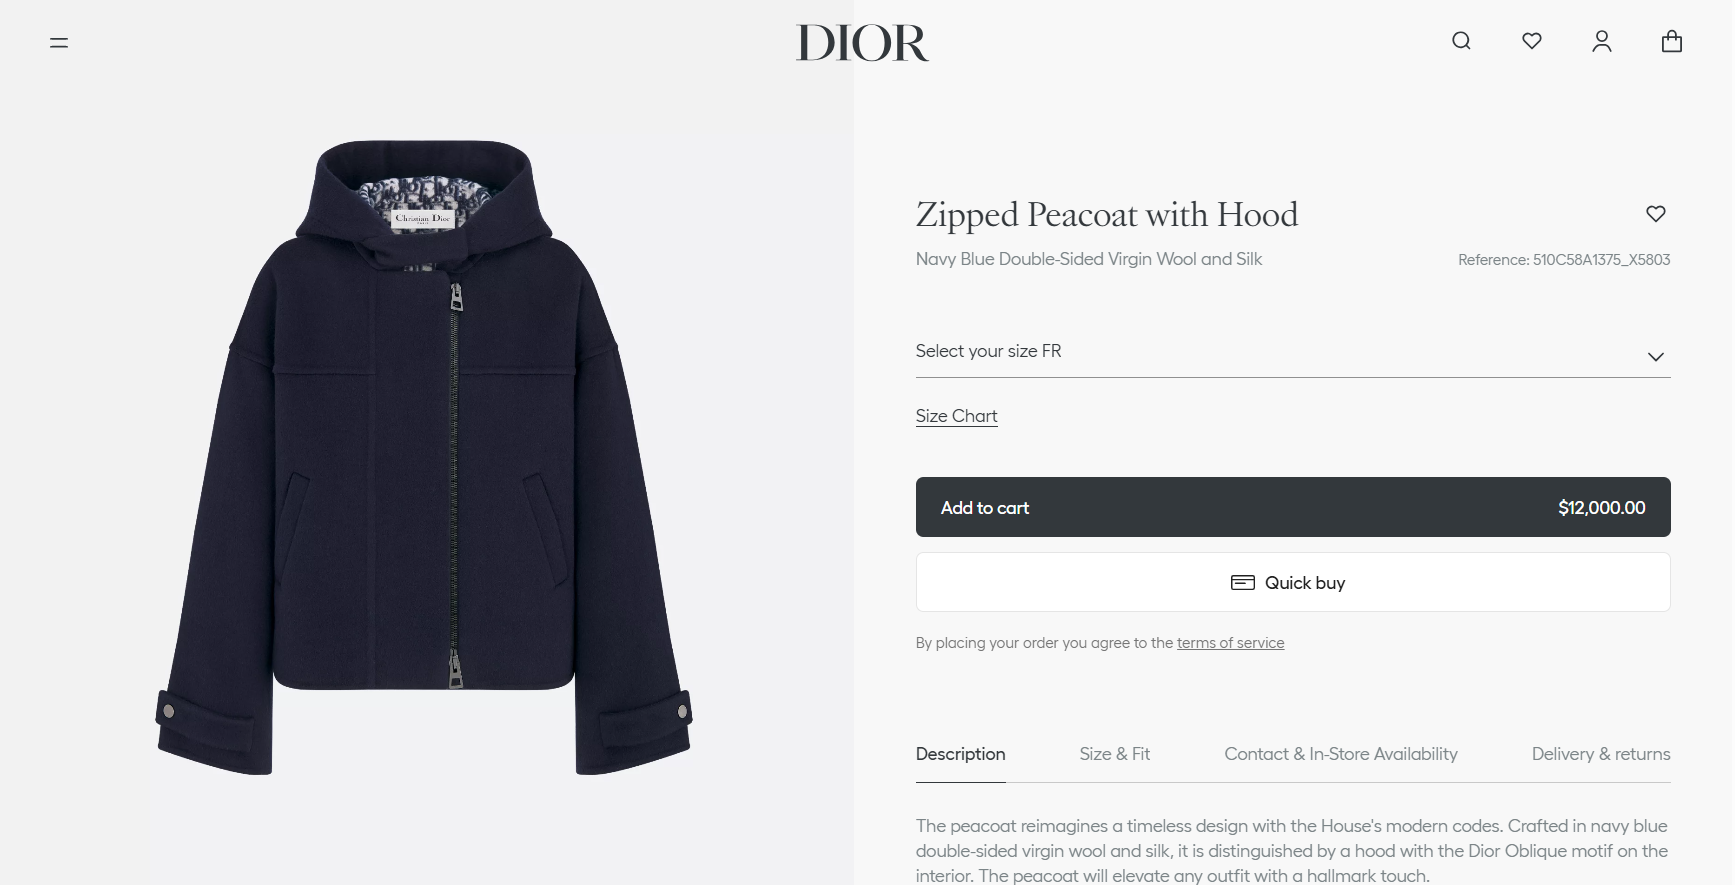Open the wishlist heart in header
This screenshot has height=885, width=1735.
point(1531,41)
